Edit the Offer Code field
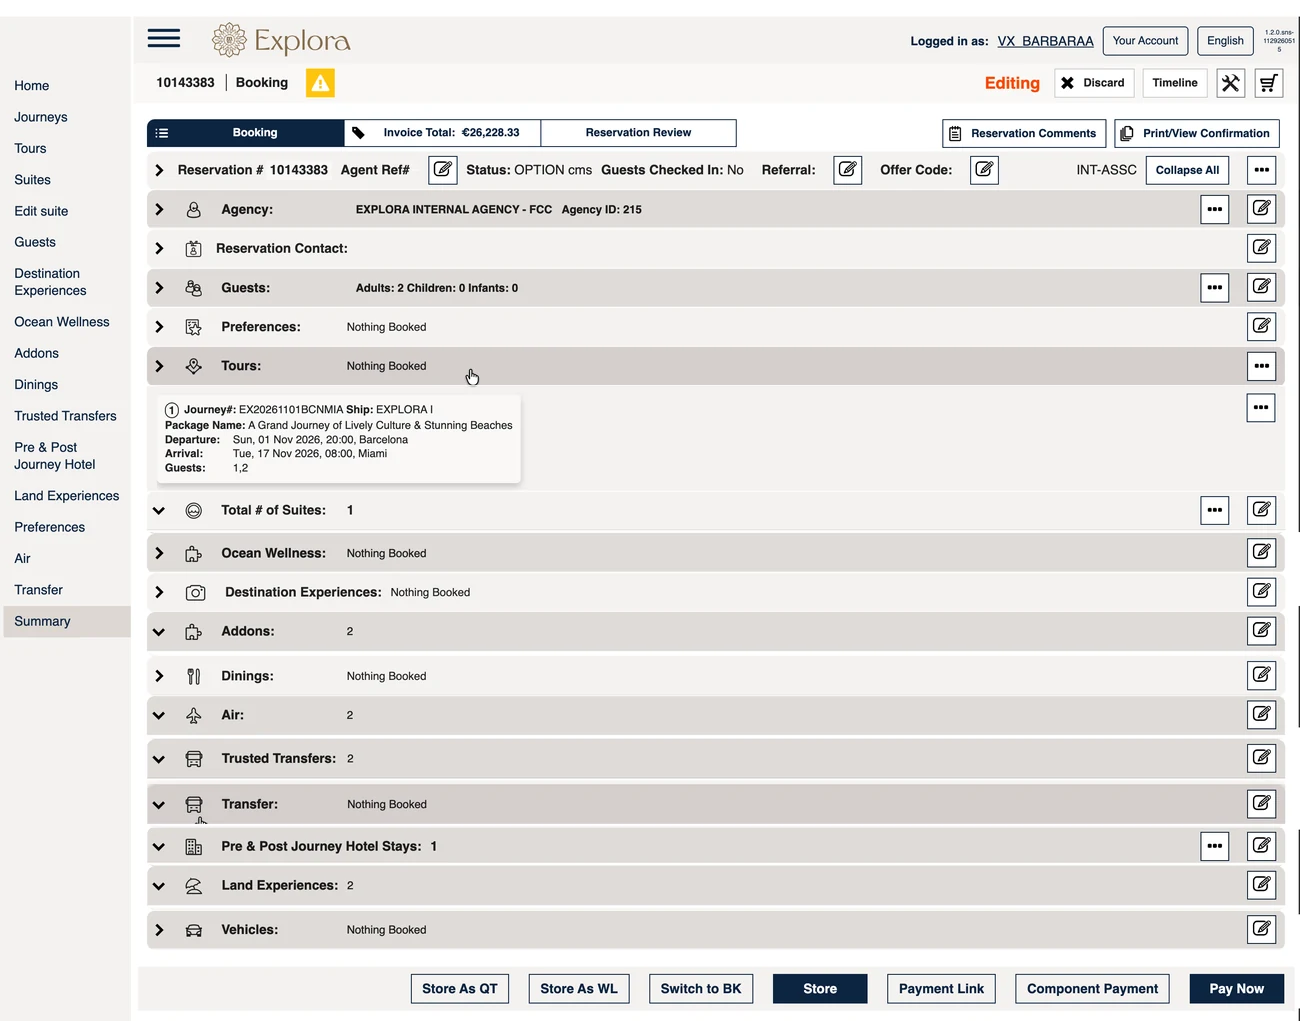The width and height of the screenshot is (1300, 1021). click(x=984, y=170)
